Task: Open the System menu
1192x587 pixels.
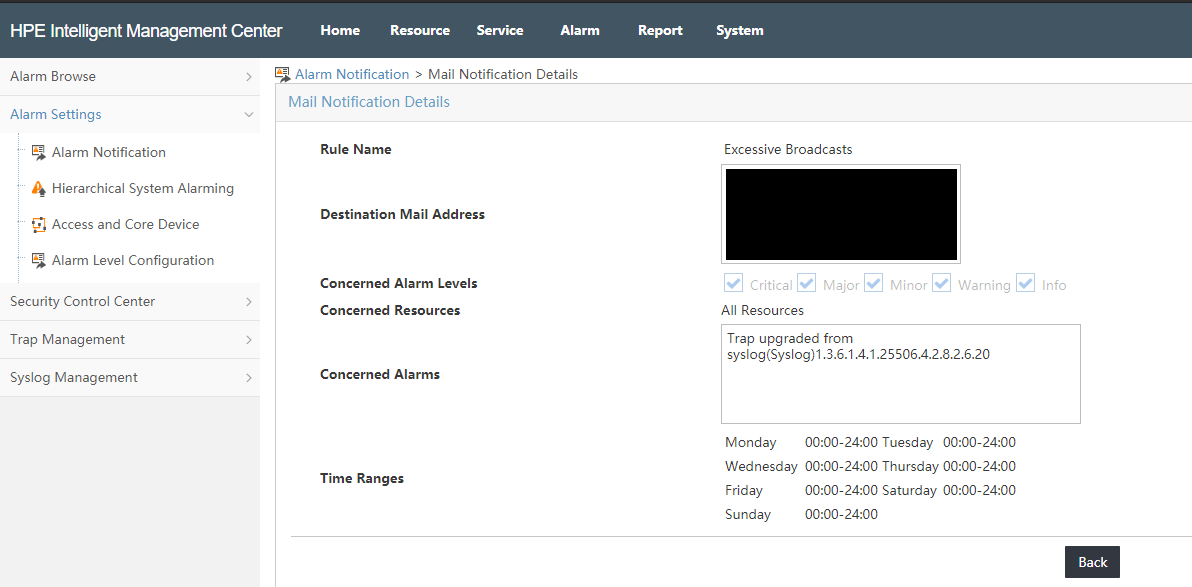Action: coord(740,30)
